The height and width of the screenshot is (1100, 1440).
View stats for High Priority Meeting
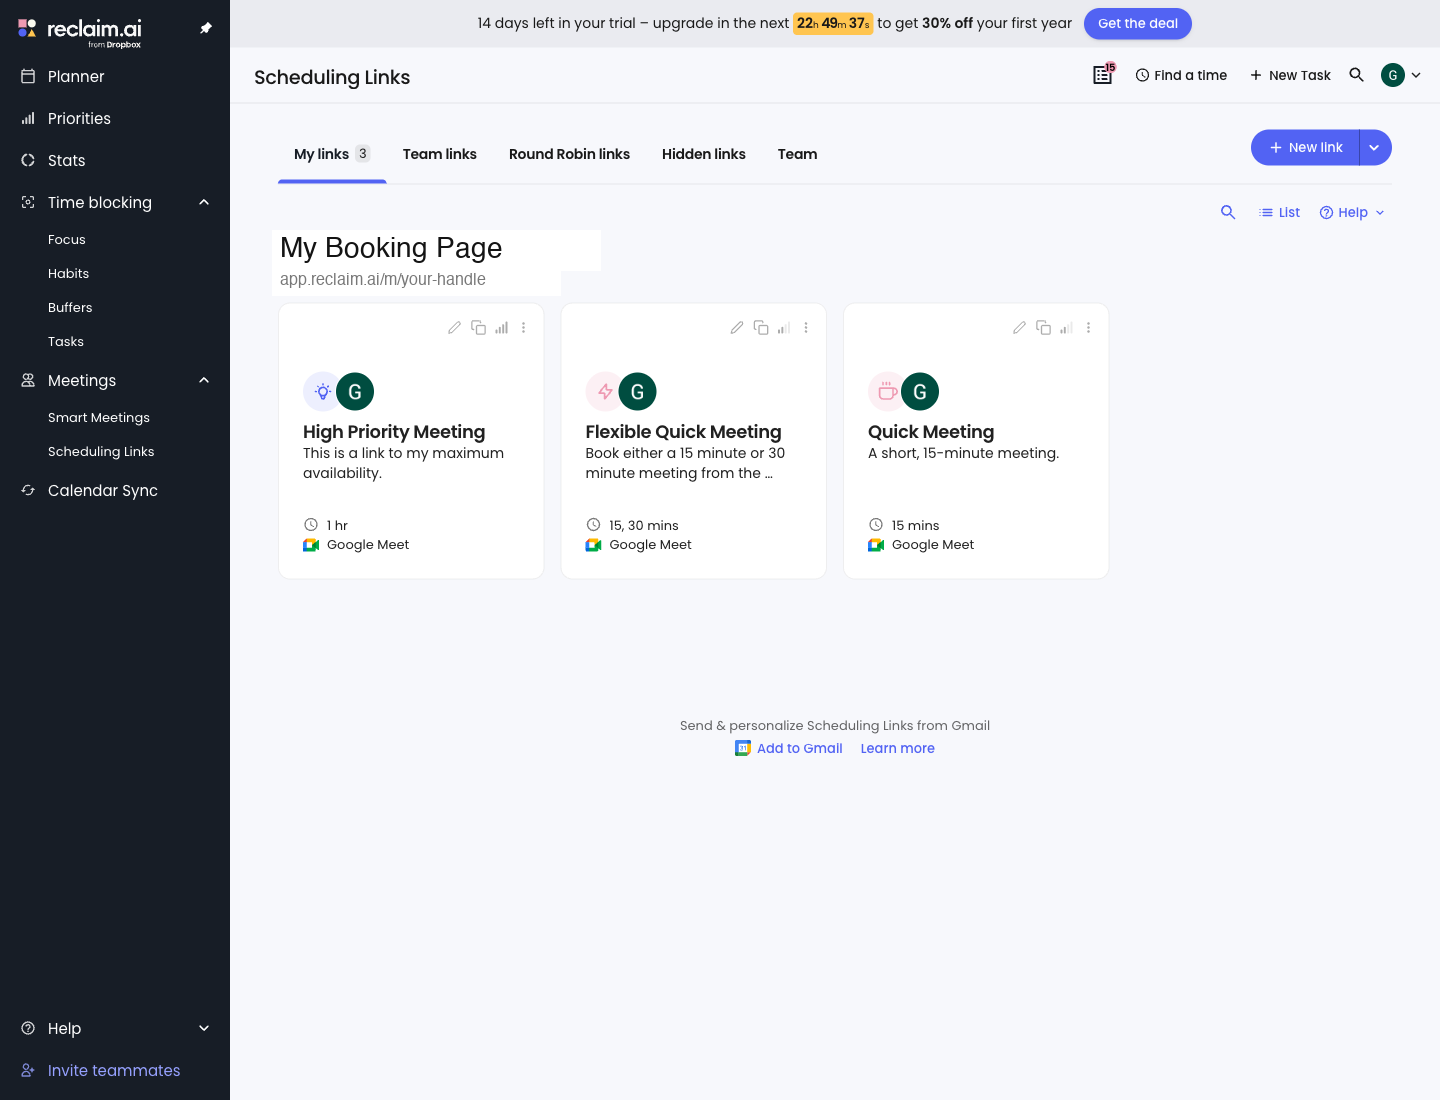[502, 327]
